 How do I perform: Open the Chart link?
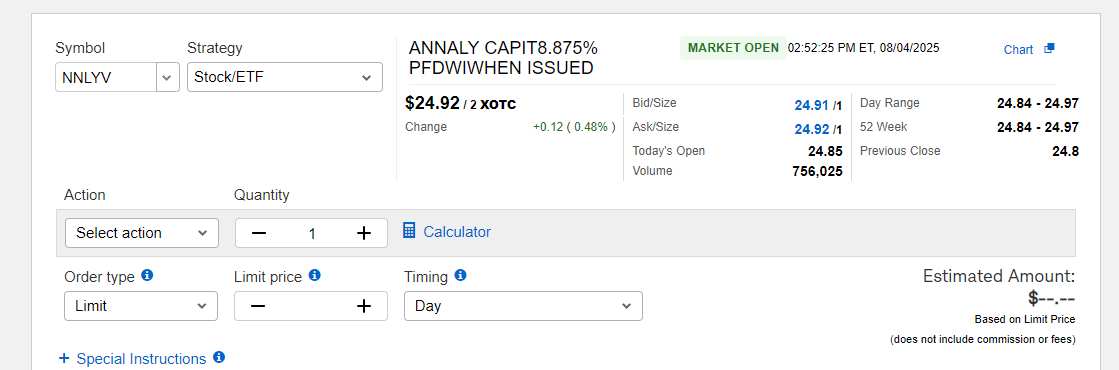coord(1018,49)
